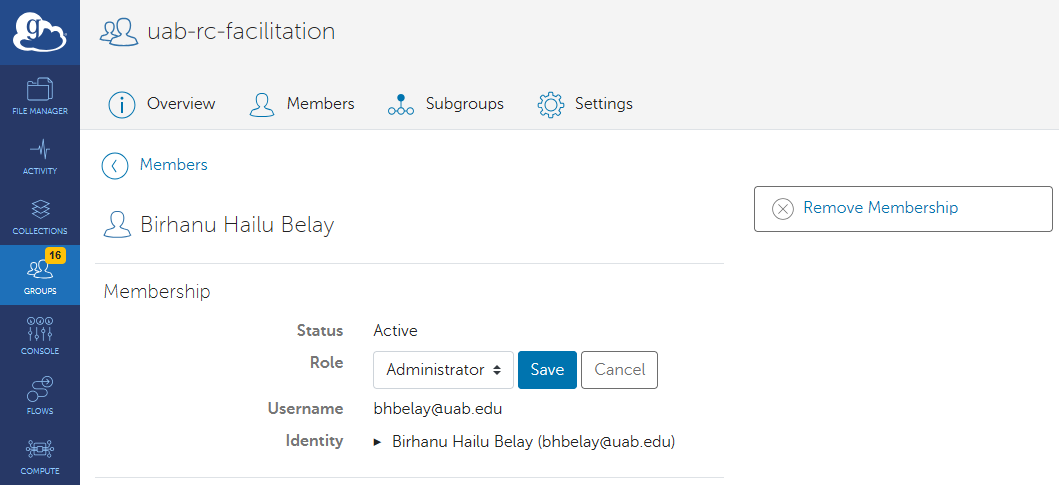Open the Administrator role dropdown
Image resolution: width=1059 pixels, height=485 pixels.
(443, 370)
